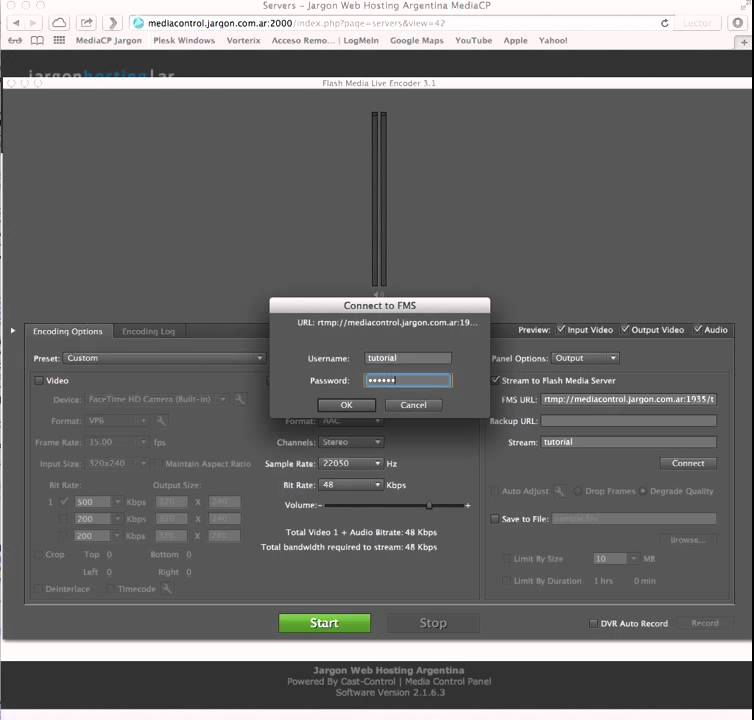The height and width of the screenshot is (720, 754).
Task: Click OK in Connect to FMS dialog
Action: click(x=346, y=405)
